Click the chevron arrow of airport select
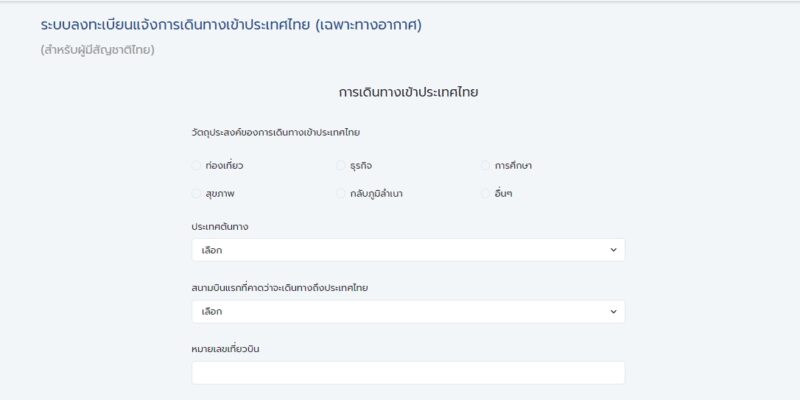This screenshot has height=400, width=800. [x=613, y=311]
